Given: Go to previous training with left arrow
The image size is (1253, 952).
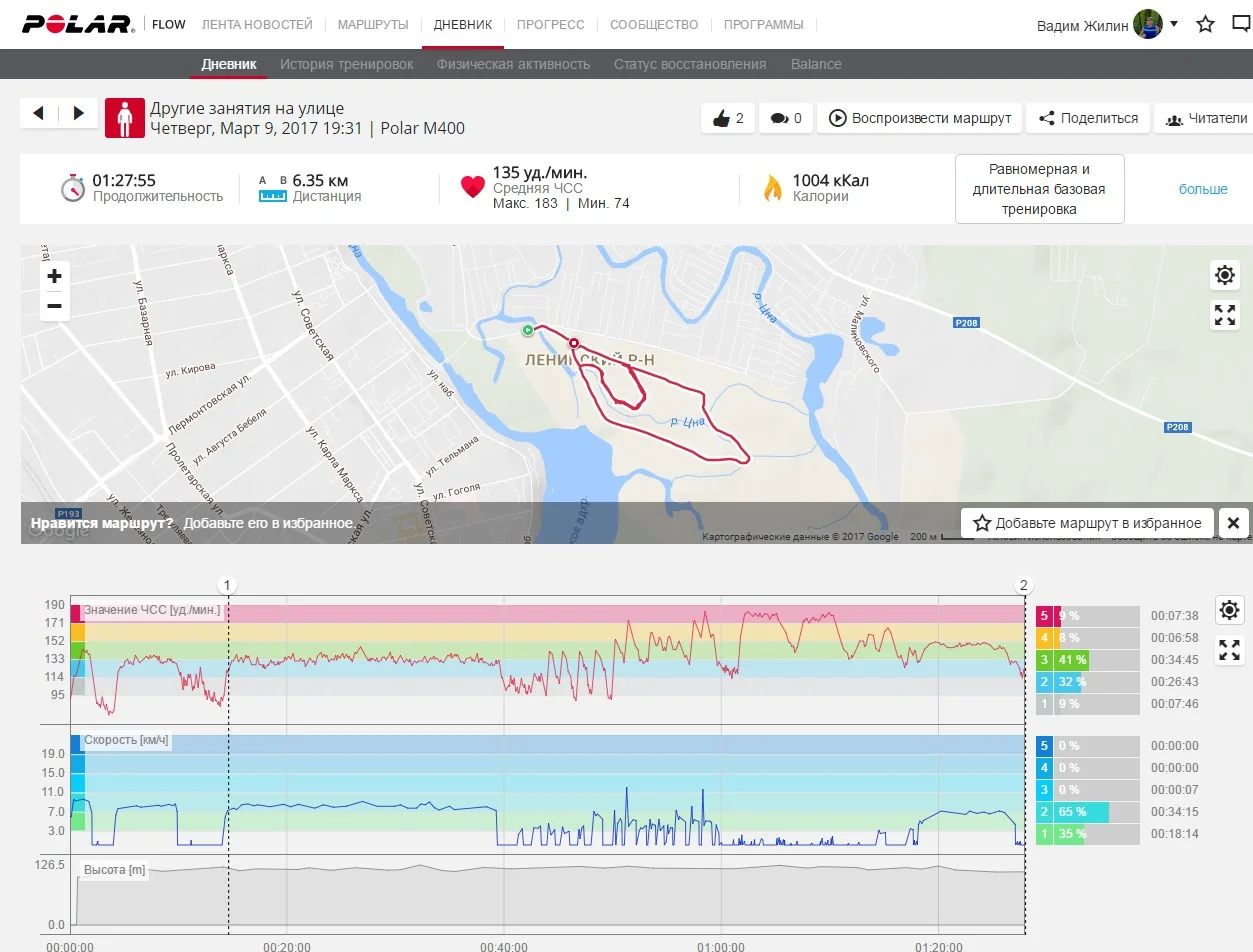Looking at the screenshot, I should click(x=39, y=113).
